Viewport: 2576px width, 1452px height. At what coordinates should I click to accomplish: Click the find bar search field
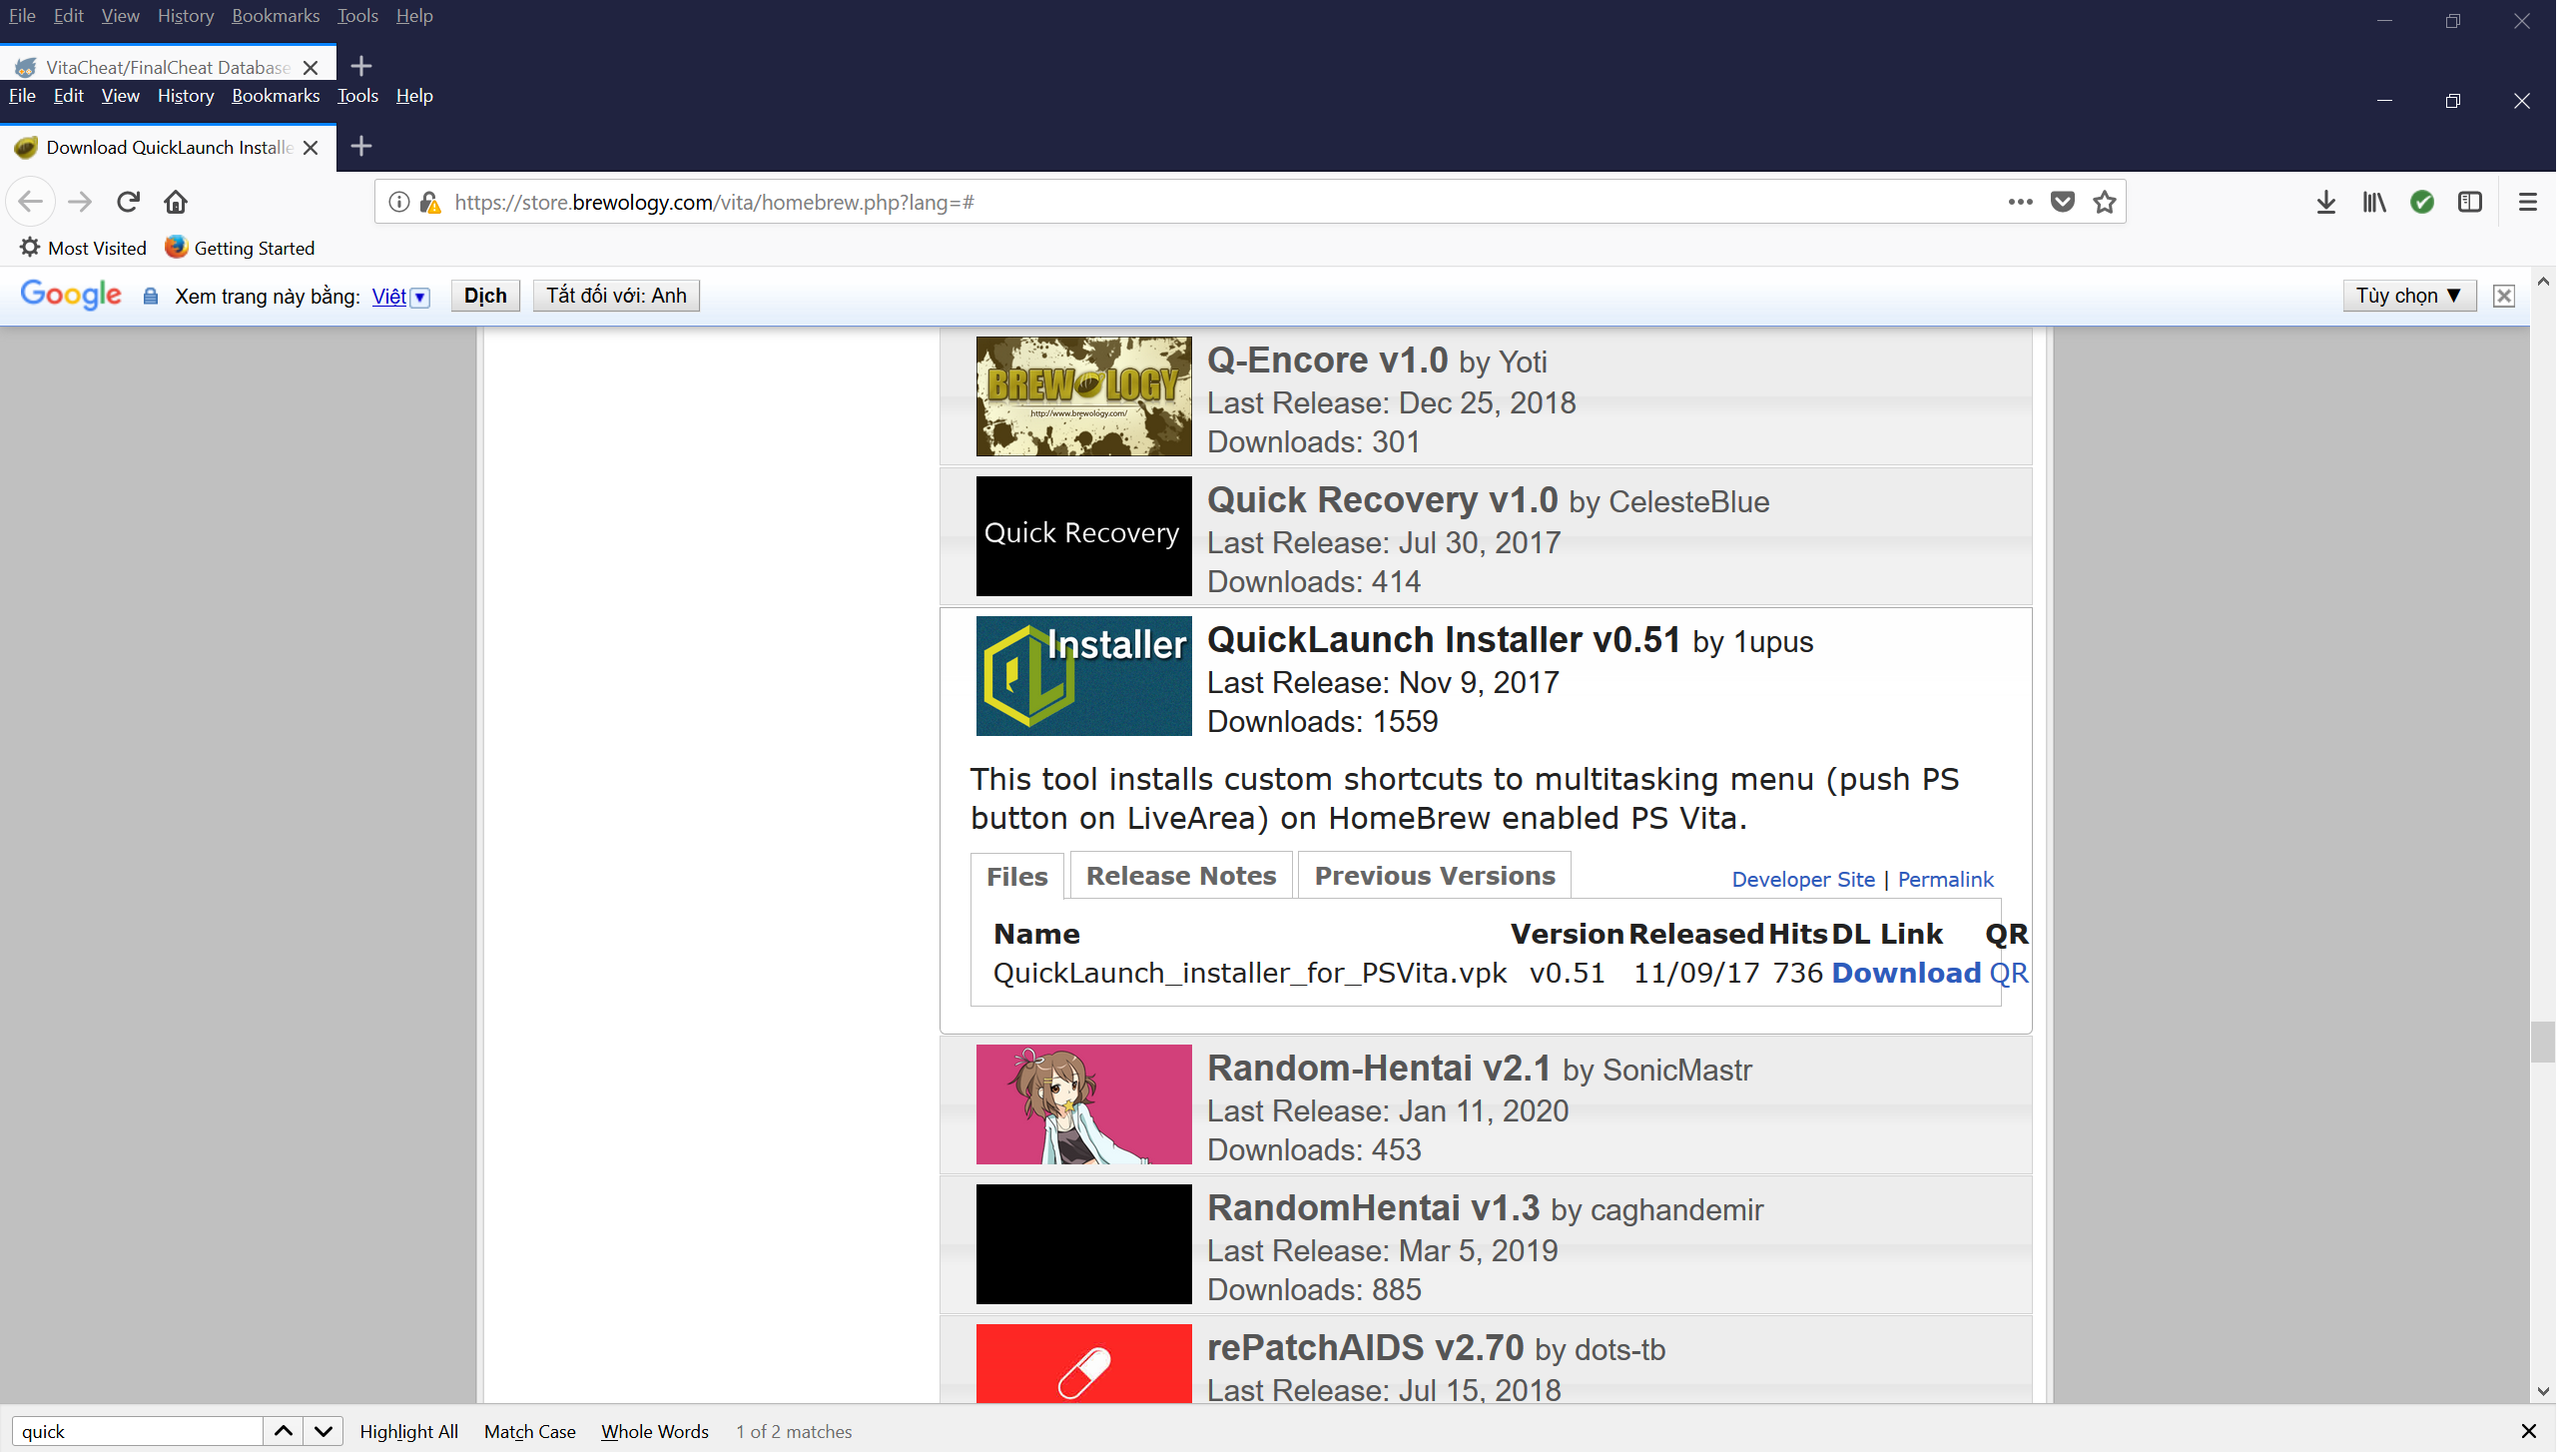(x=138, y=1431)
